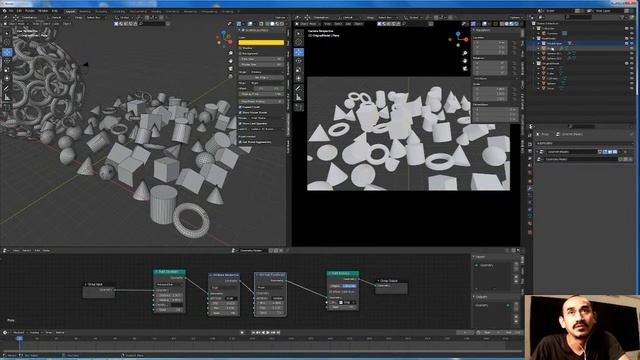Select the Select Box tool in camera viewport
This screenshot has height=360, width=640.
299,33
